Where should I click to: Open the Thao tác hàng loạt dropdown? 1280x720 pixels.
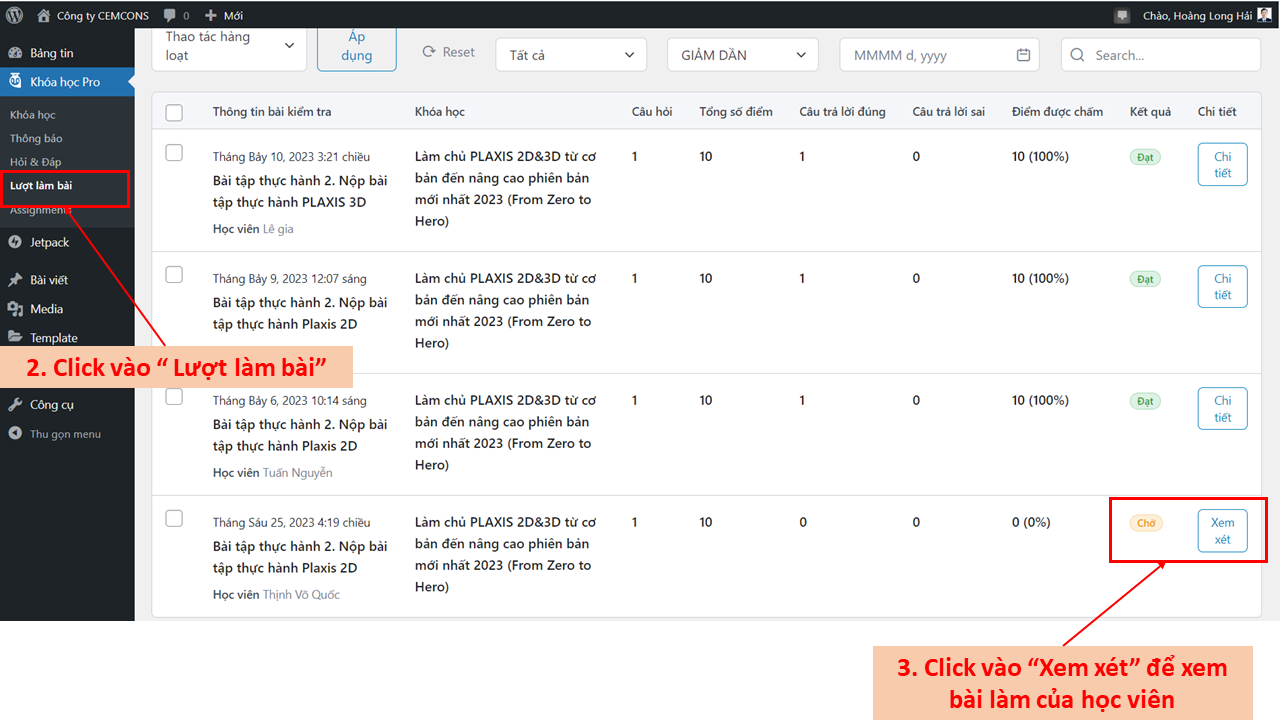pyautogui.click(x=229, y=46)
